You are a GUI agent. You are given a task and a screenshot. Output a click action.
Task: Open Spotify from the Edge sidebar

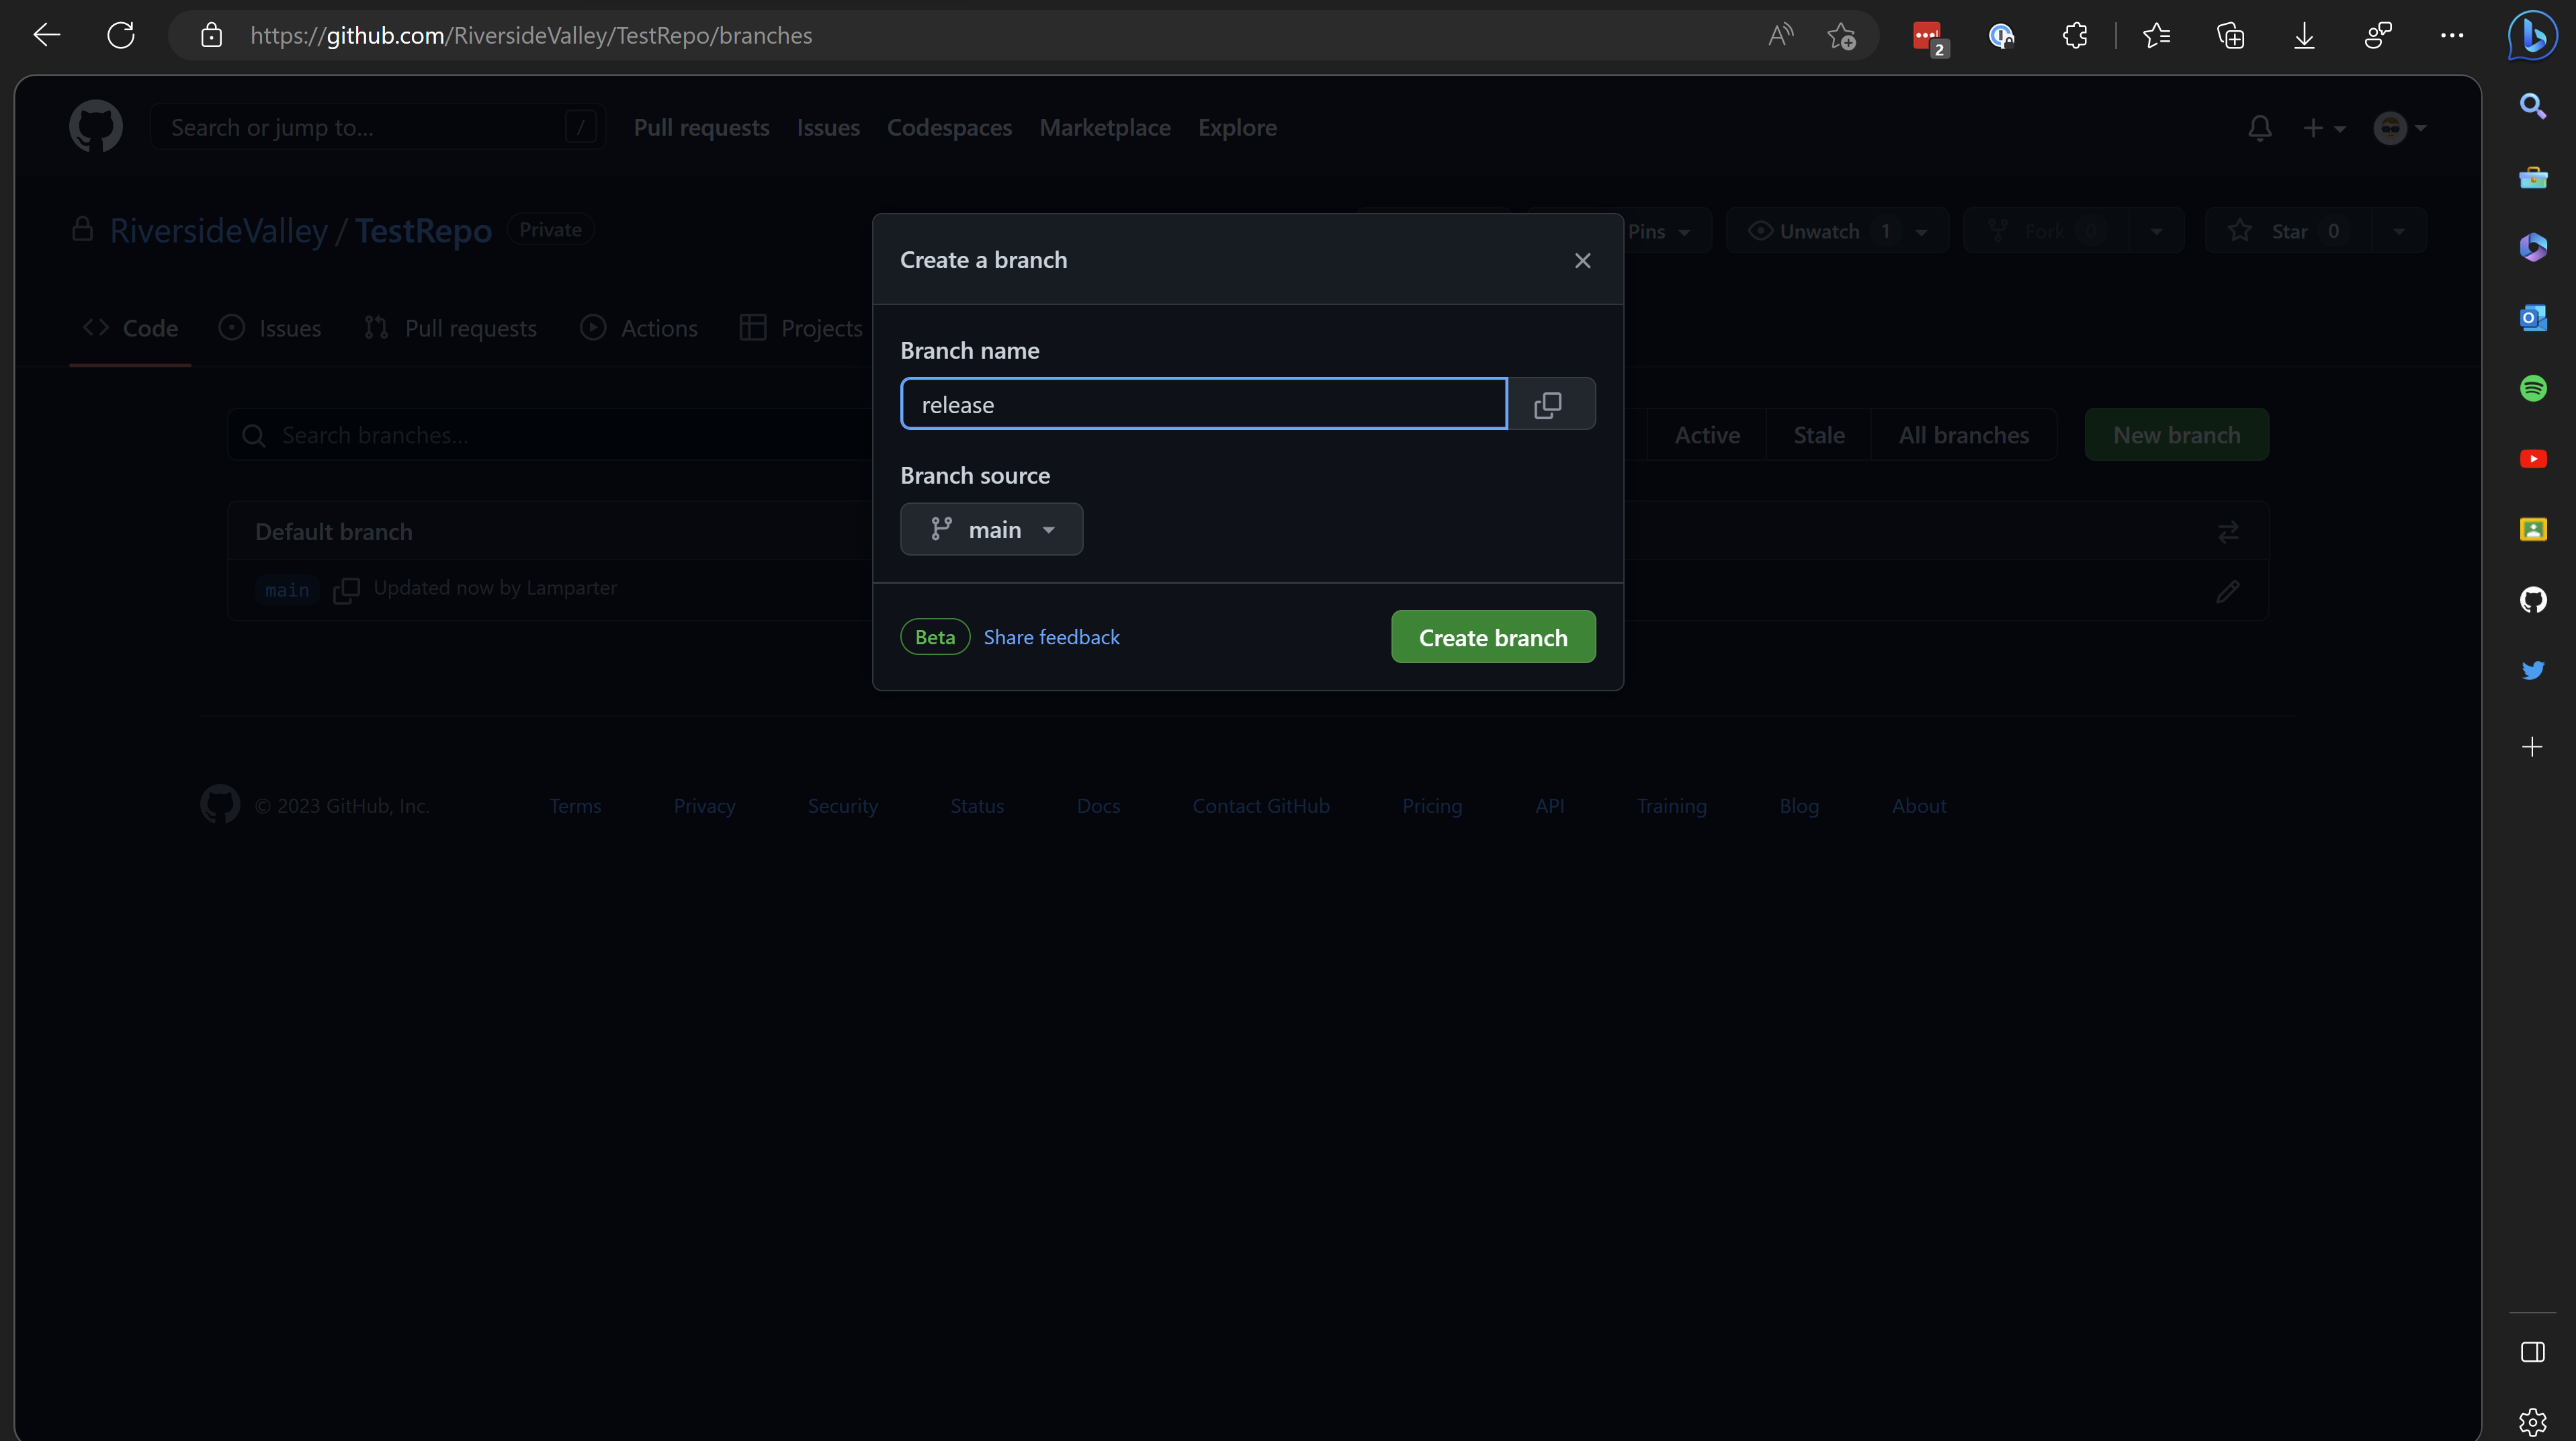pos(2534,388)
